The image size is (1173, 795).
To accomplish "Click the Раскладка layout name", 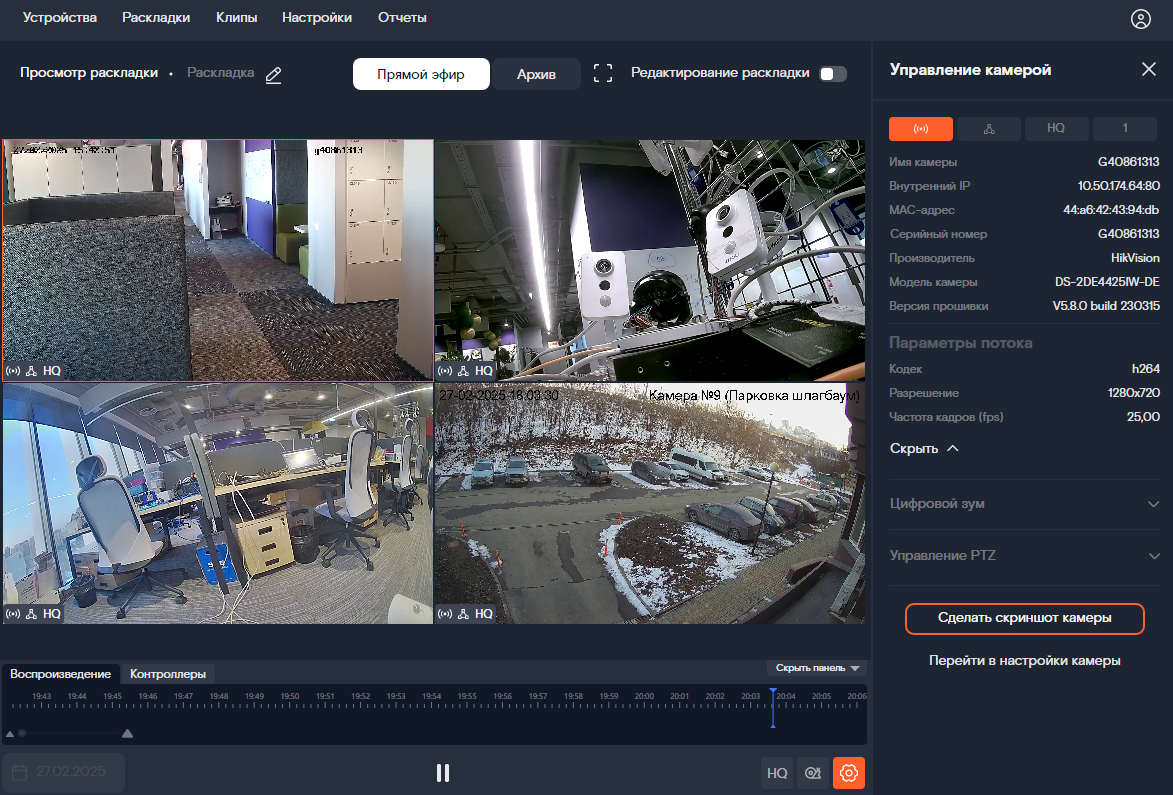I will click(x=221, y=73).
